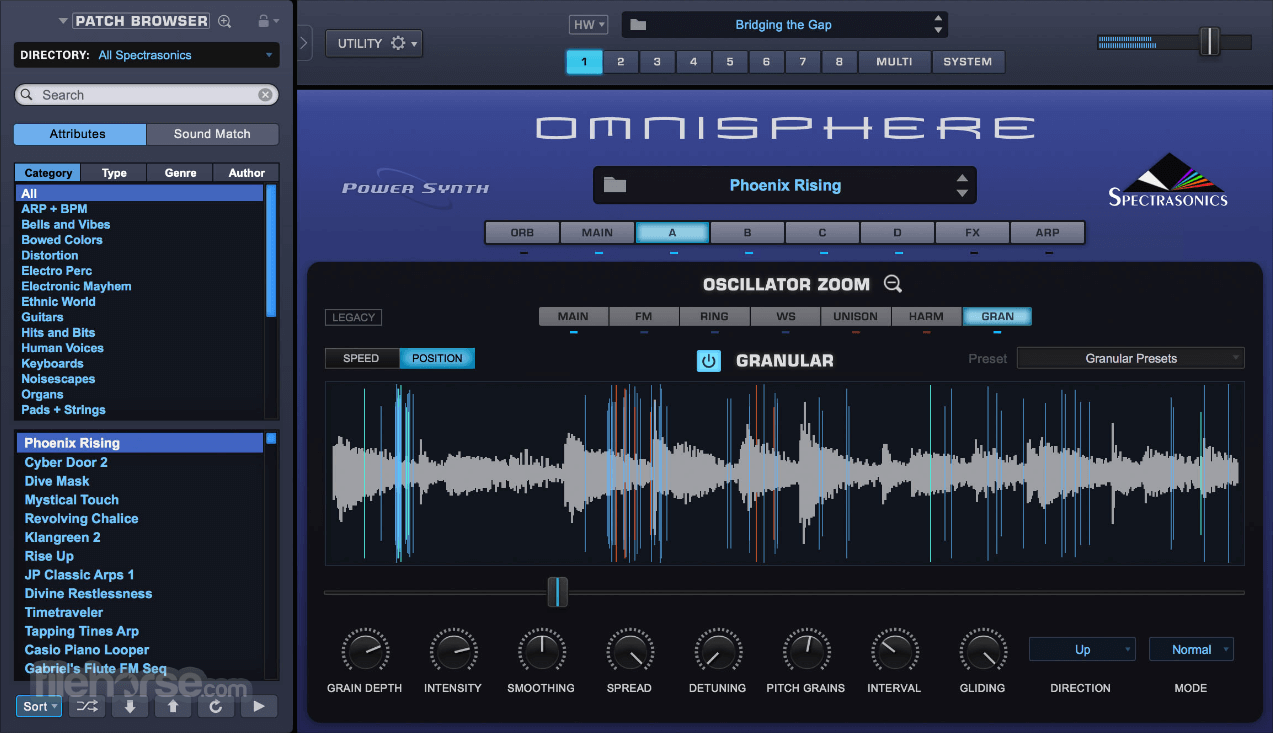Click the Phoenix Rising patch stepper arrows
Image resolution: width=1273 pixels, height=733 pixels.
click(x=962, y=185)
